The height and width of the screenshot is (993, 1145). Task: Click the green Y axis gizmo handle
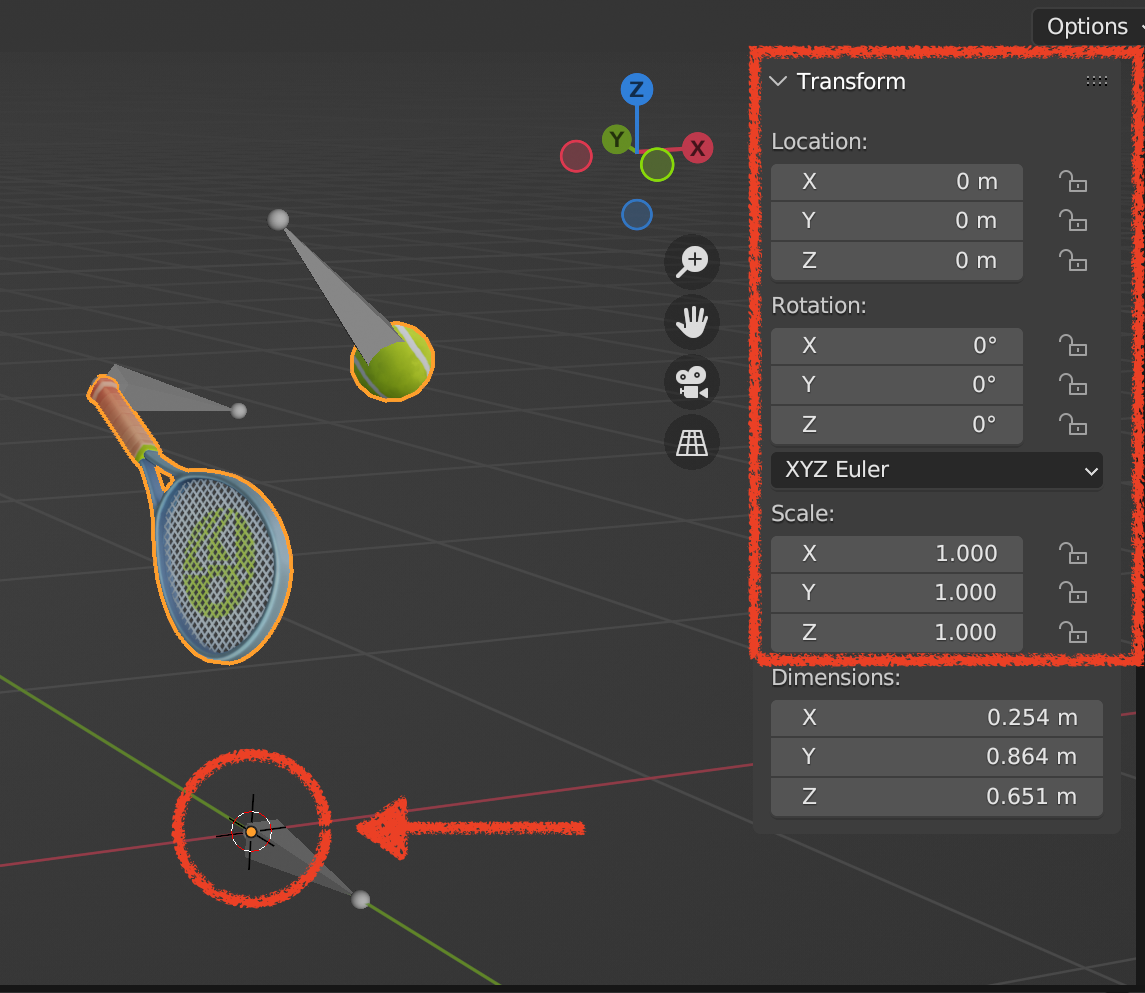(617, 139)
